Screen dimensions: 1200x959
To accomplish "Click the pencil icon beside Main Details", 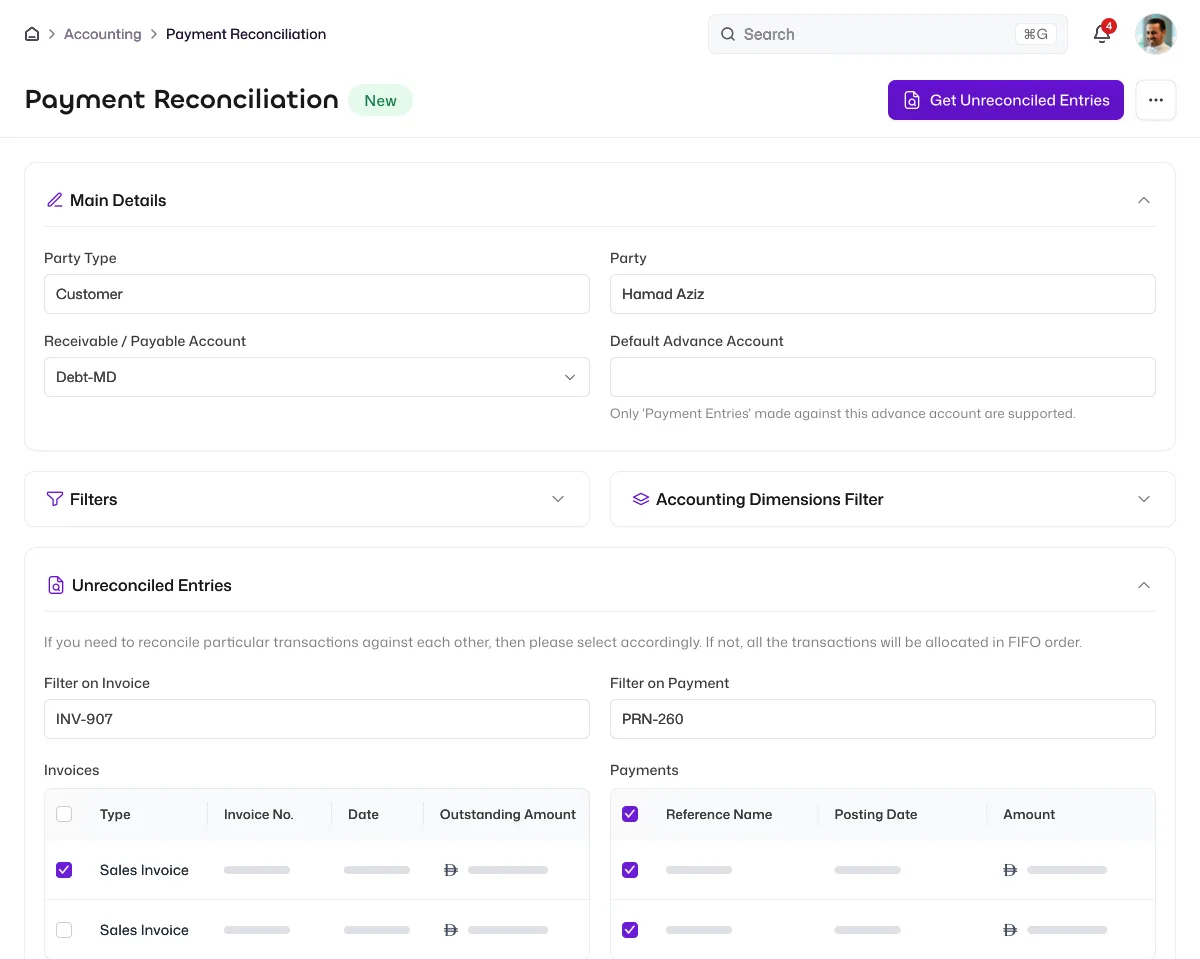I will click(x=55, y=200).
